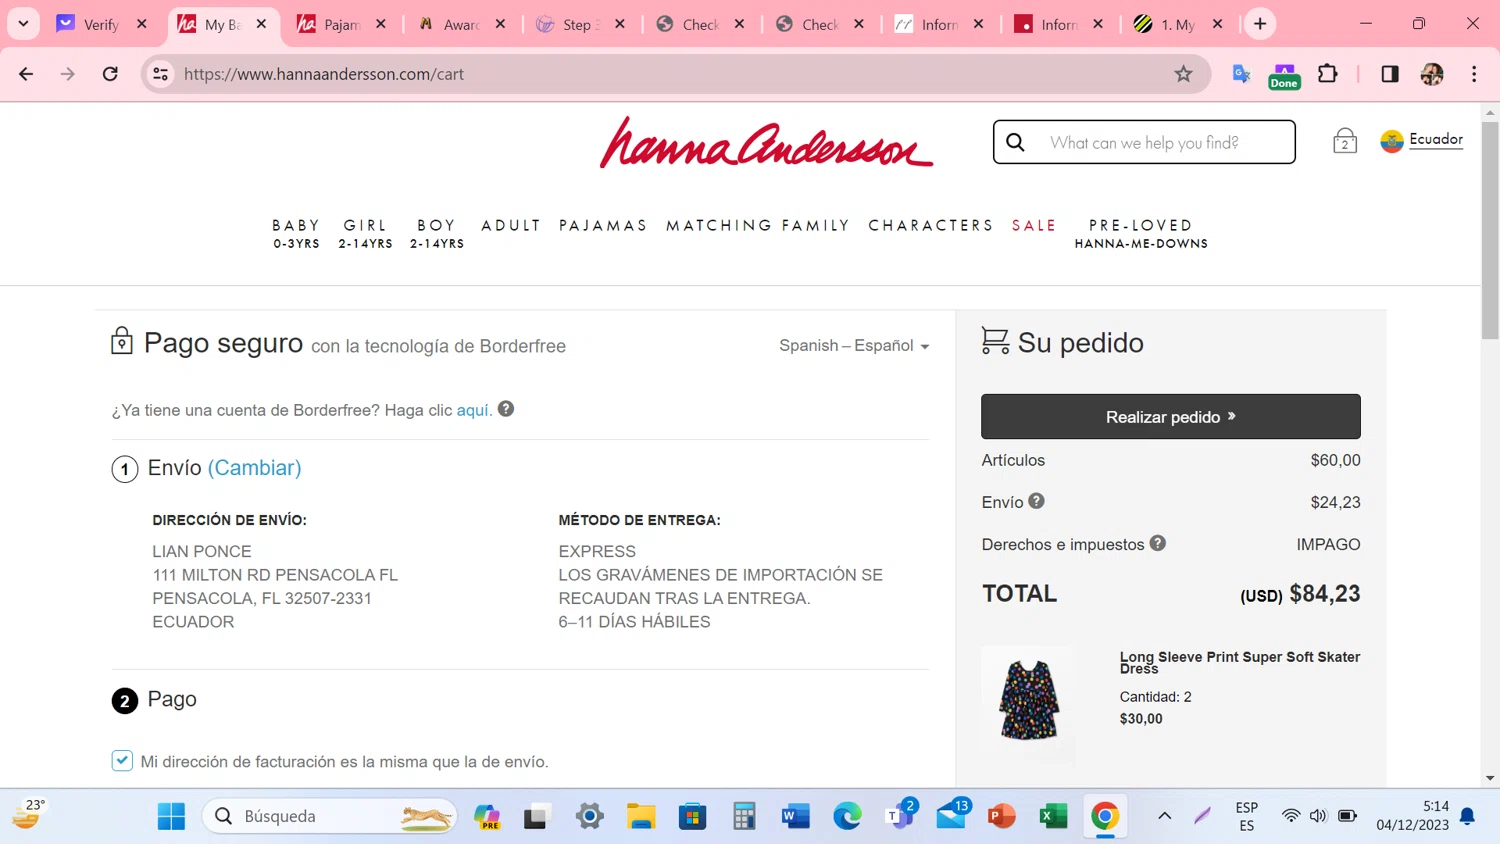Screen dimensions: 1500x844
Task: Open the weather widget showing 23°
Action: point(28,814)
